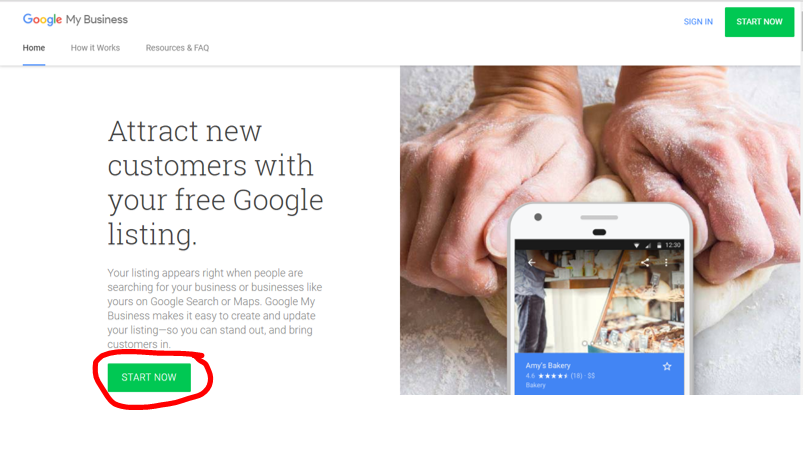The height and width of the screenshot is (451, 803).
Task: Switch to How it Works tab
Action: coord(95,48)
